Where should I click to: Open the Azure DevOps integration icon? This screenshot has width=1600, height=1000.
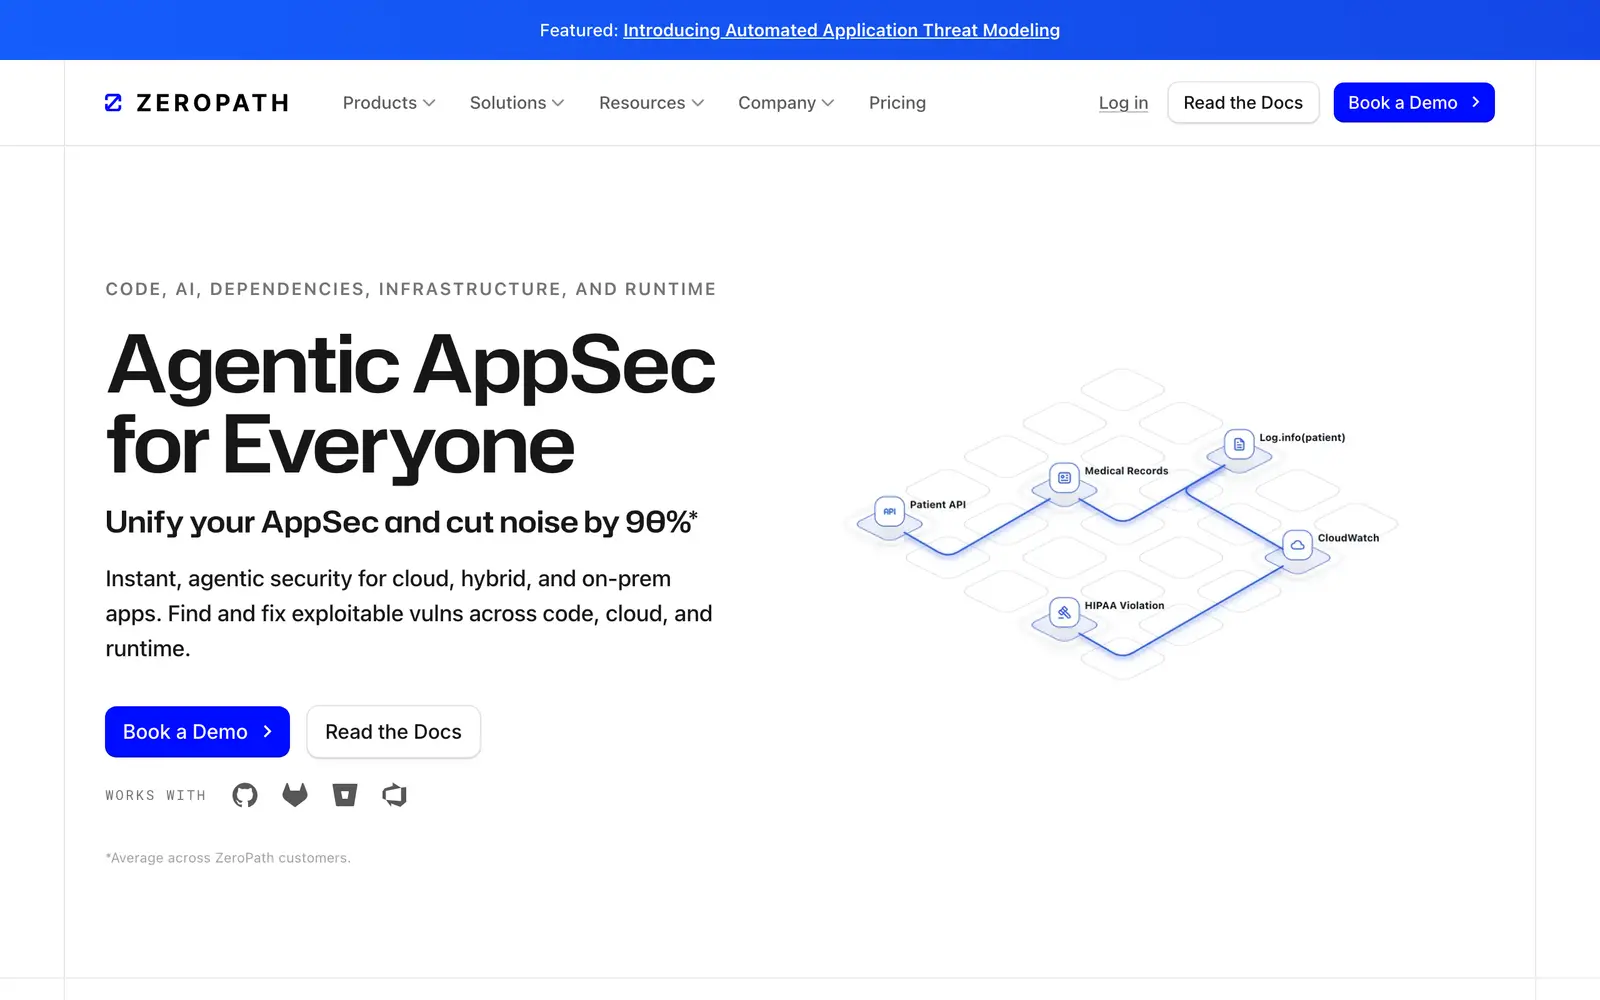(x=395, y=795)
